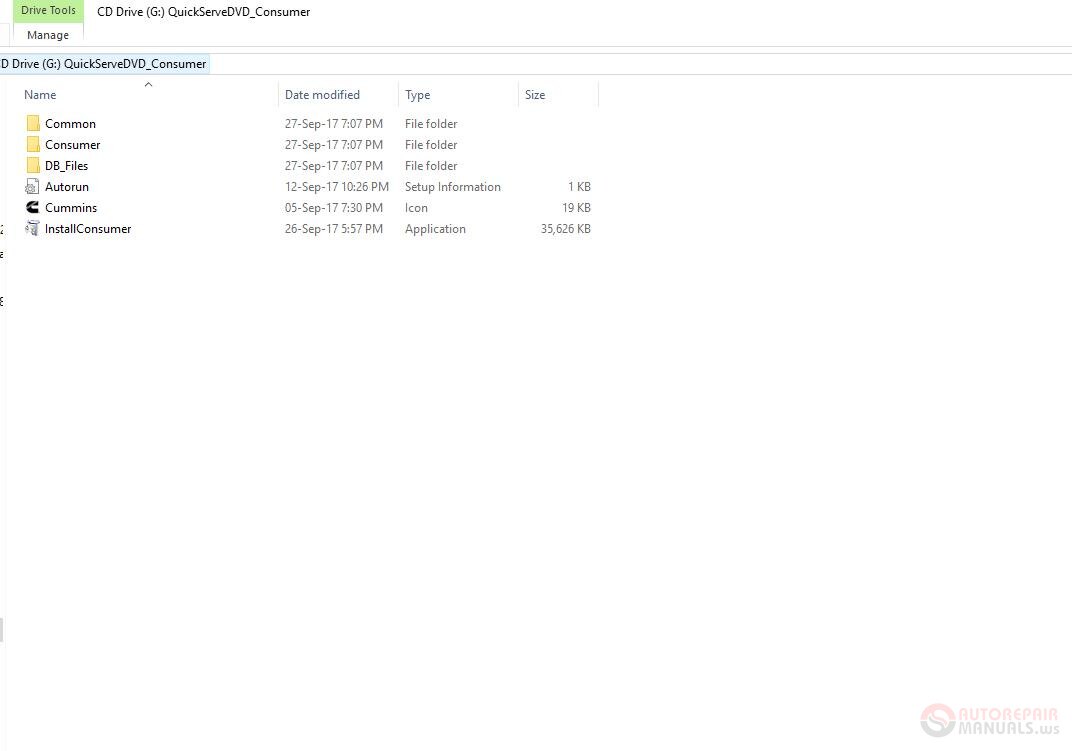Screen dimensions: 1072x751
Task: Select the file name Autorun
Action: (67, 187)
